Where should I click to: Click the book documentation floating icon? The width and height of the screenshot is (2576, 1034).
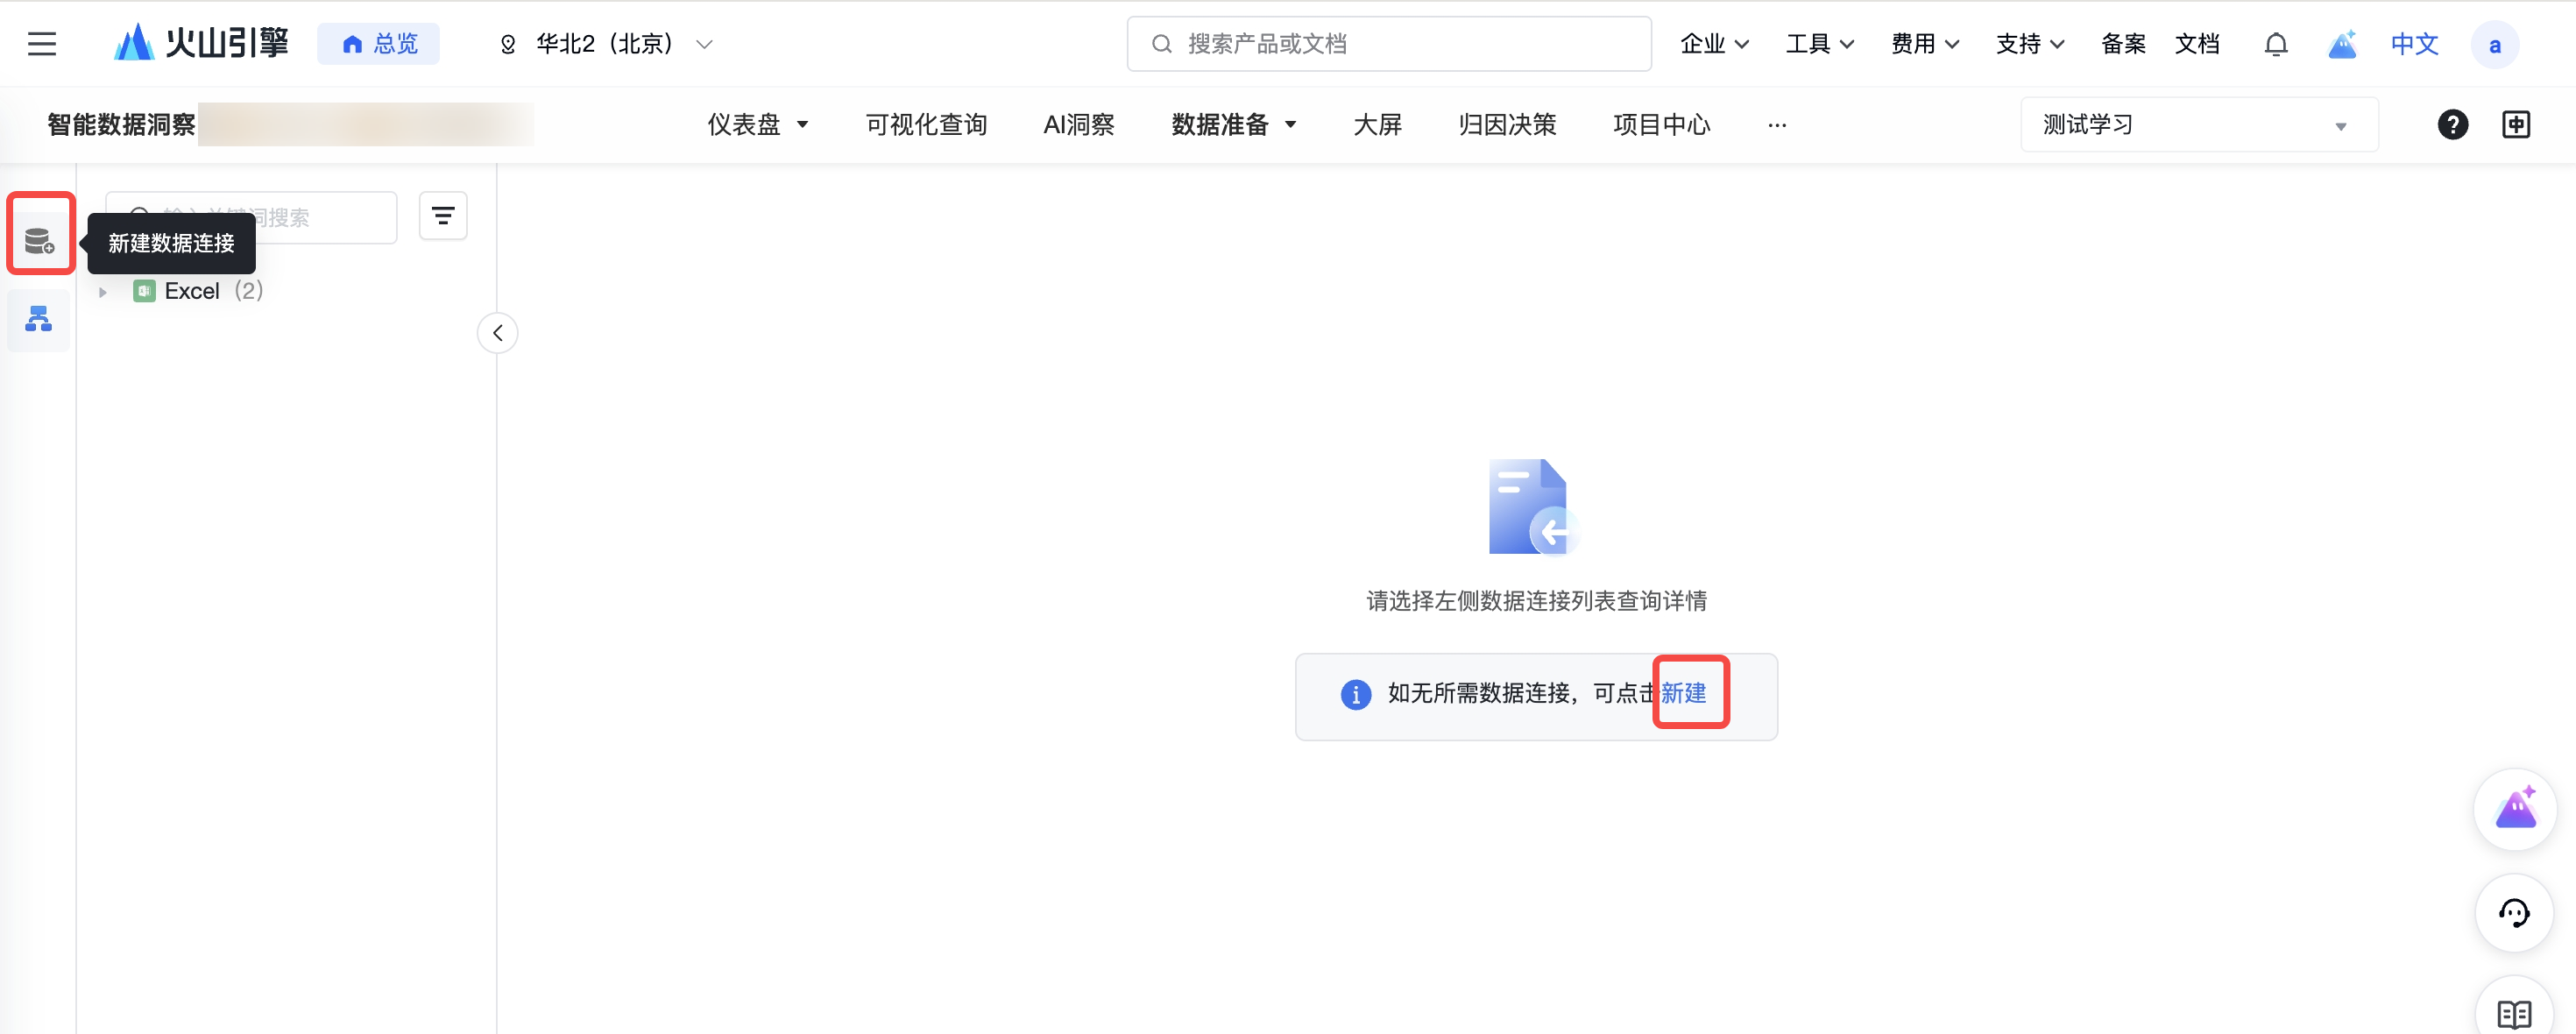click(2514, 1012)
